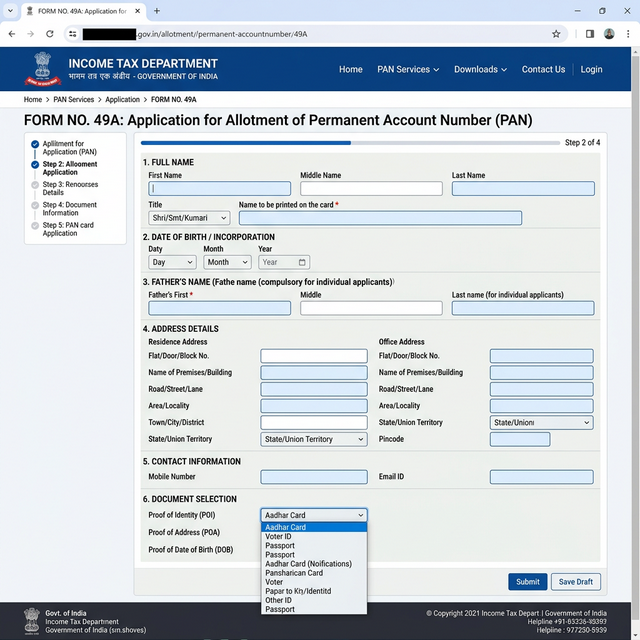Toggle the browser side panel icon

pos(590,34)
